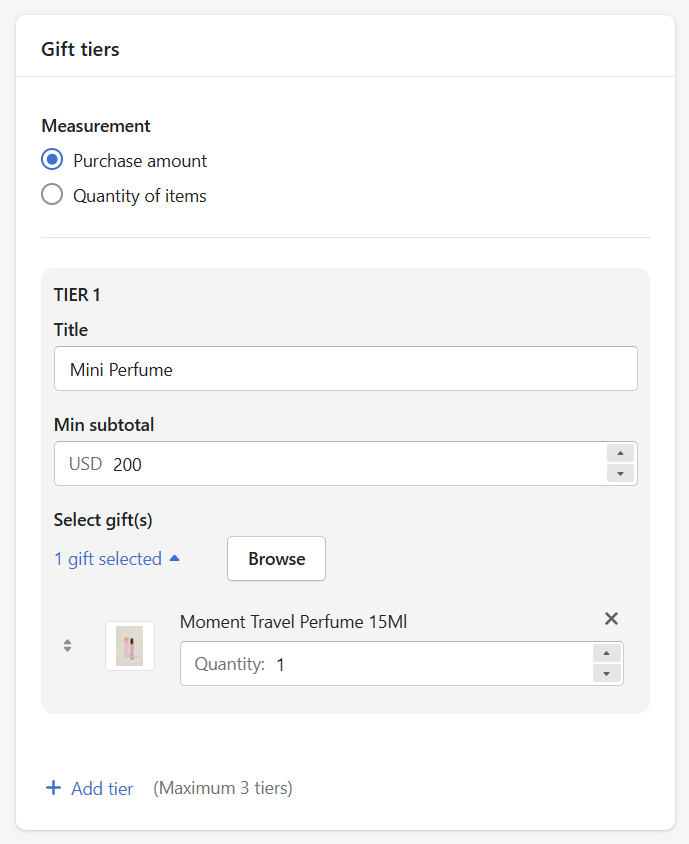Click the Purchase amount label text
The image size is (689, 844).
coord(140,161)
